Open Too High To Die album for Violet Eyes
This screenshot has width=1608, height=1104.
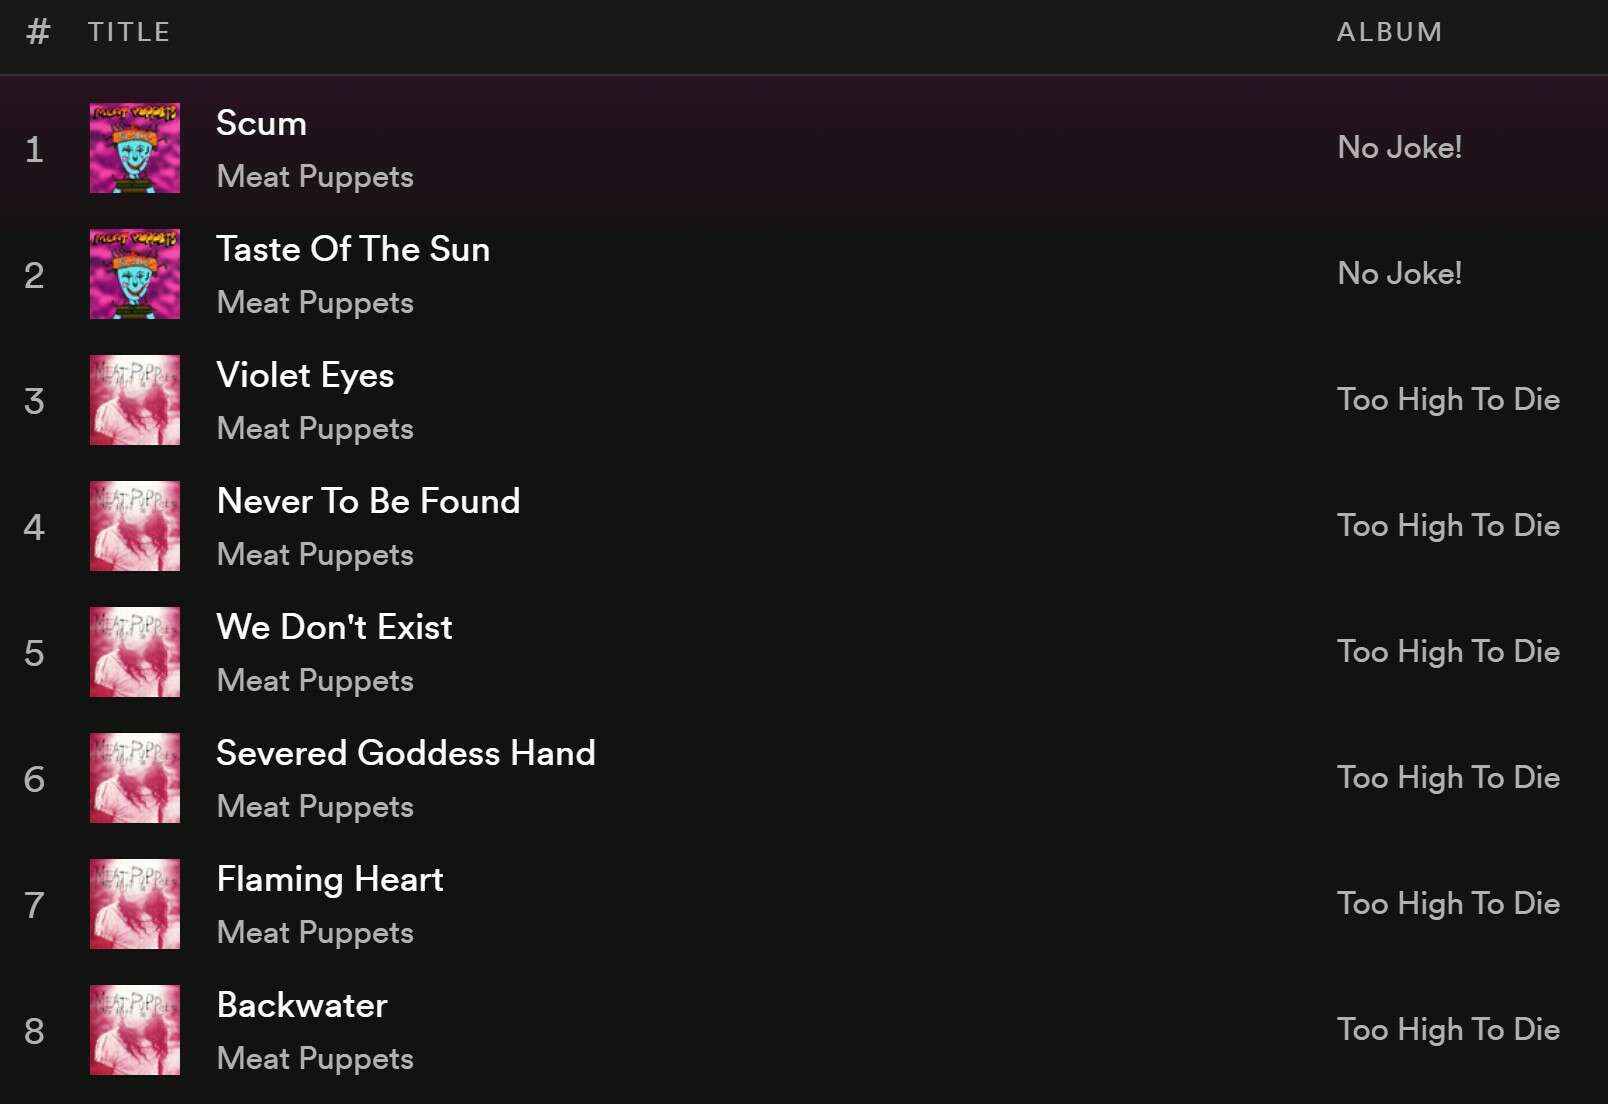1449,400
